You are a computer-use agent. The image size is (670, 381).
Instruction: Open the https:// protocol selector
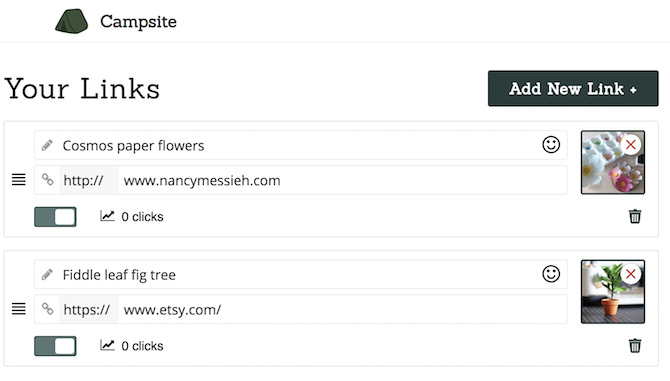tap(88, 309)
